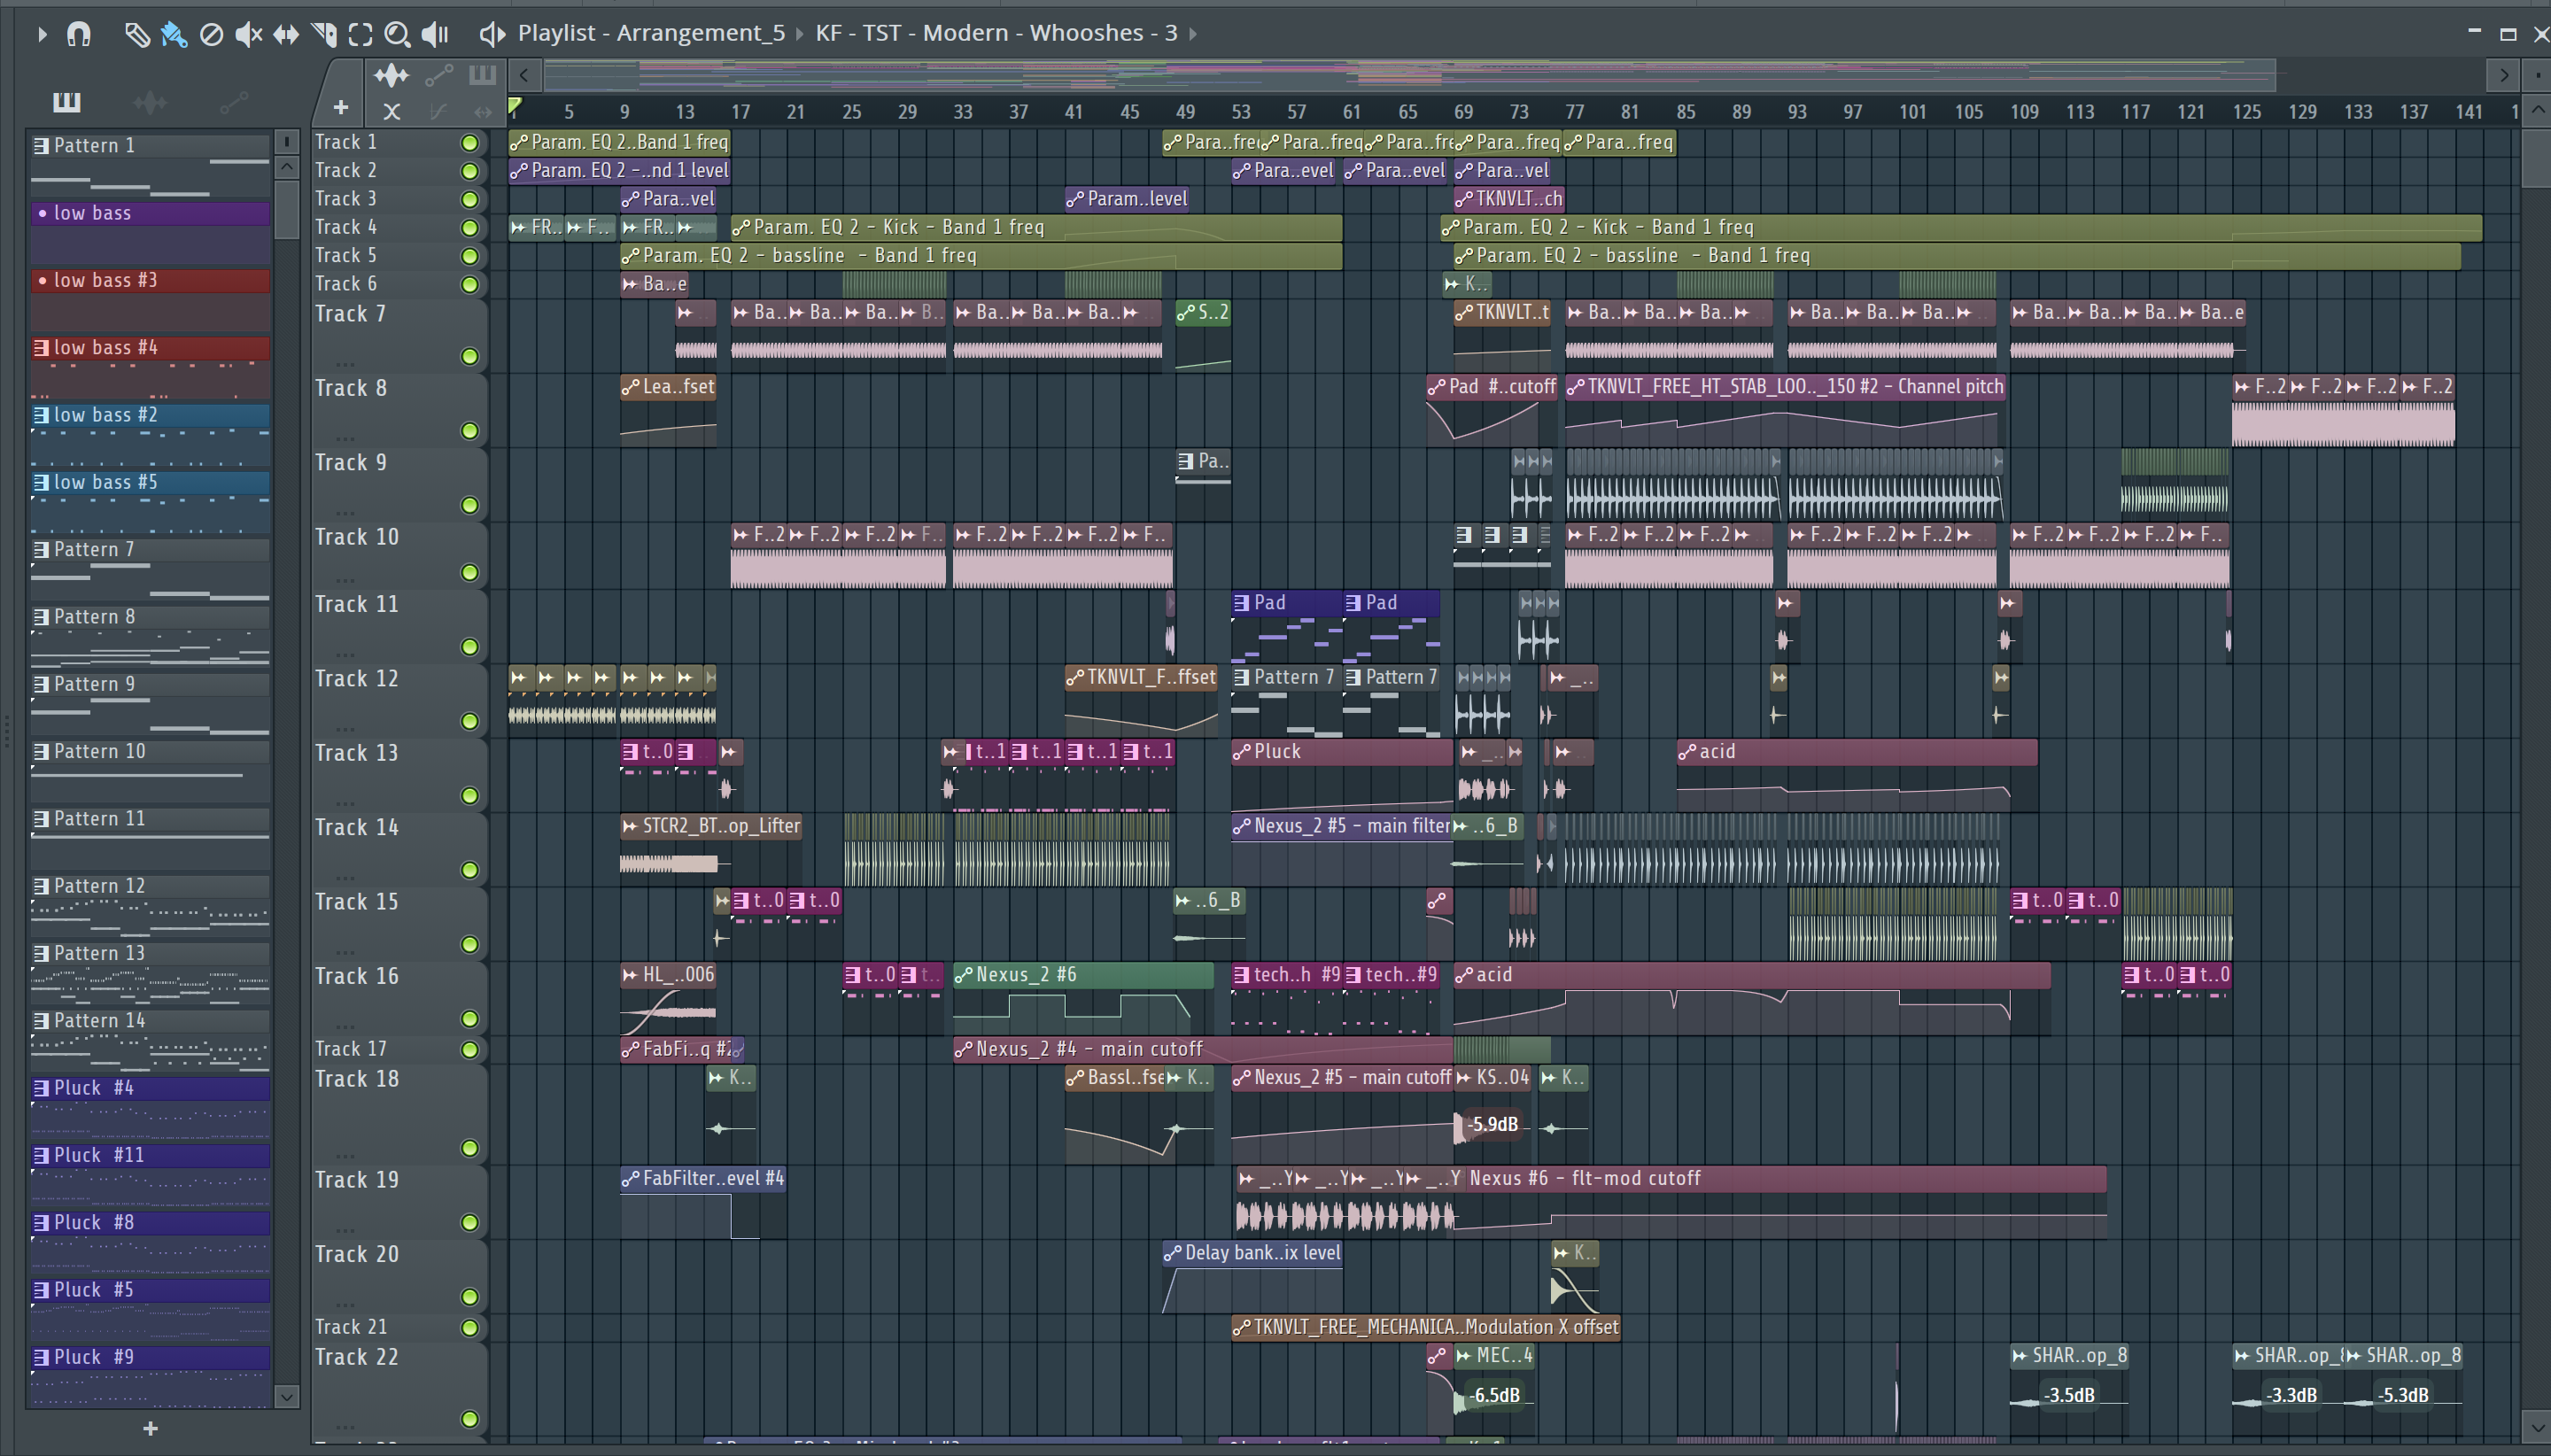
Task: Select Pluck #11 pattern
Action: [x=150, y=1174]
